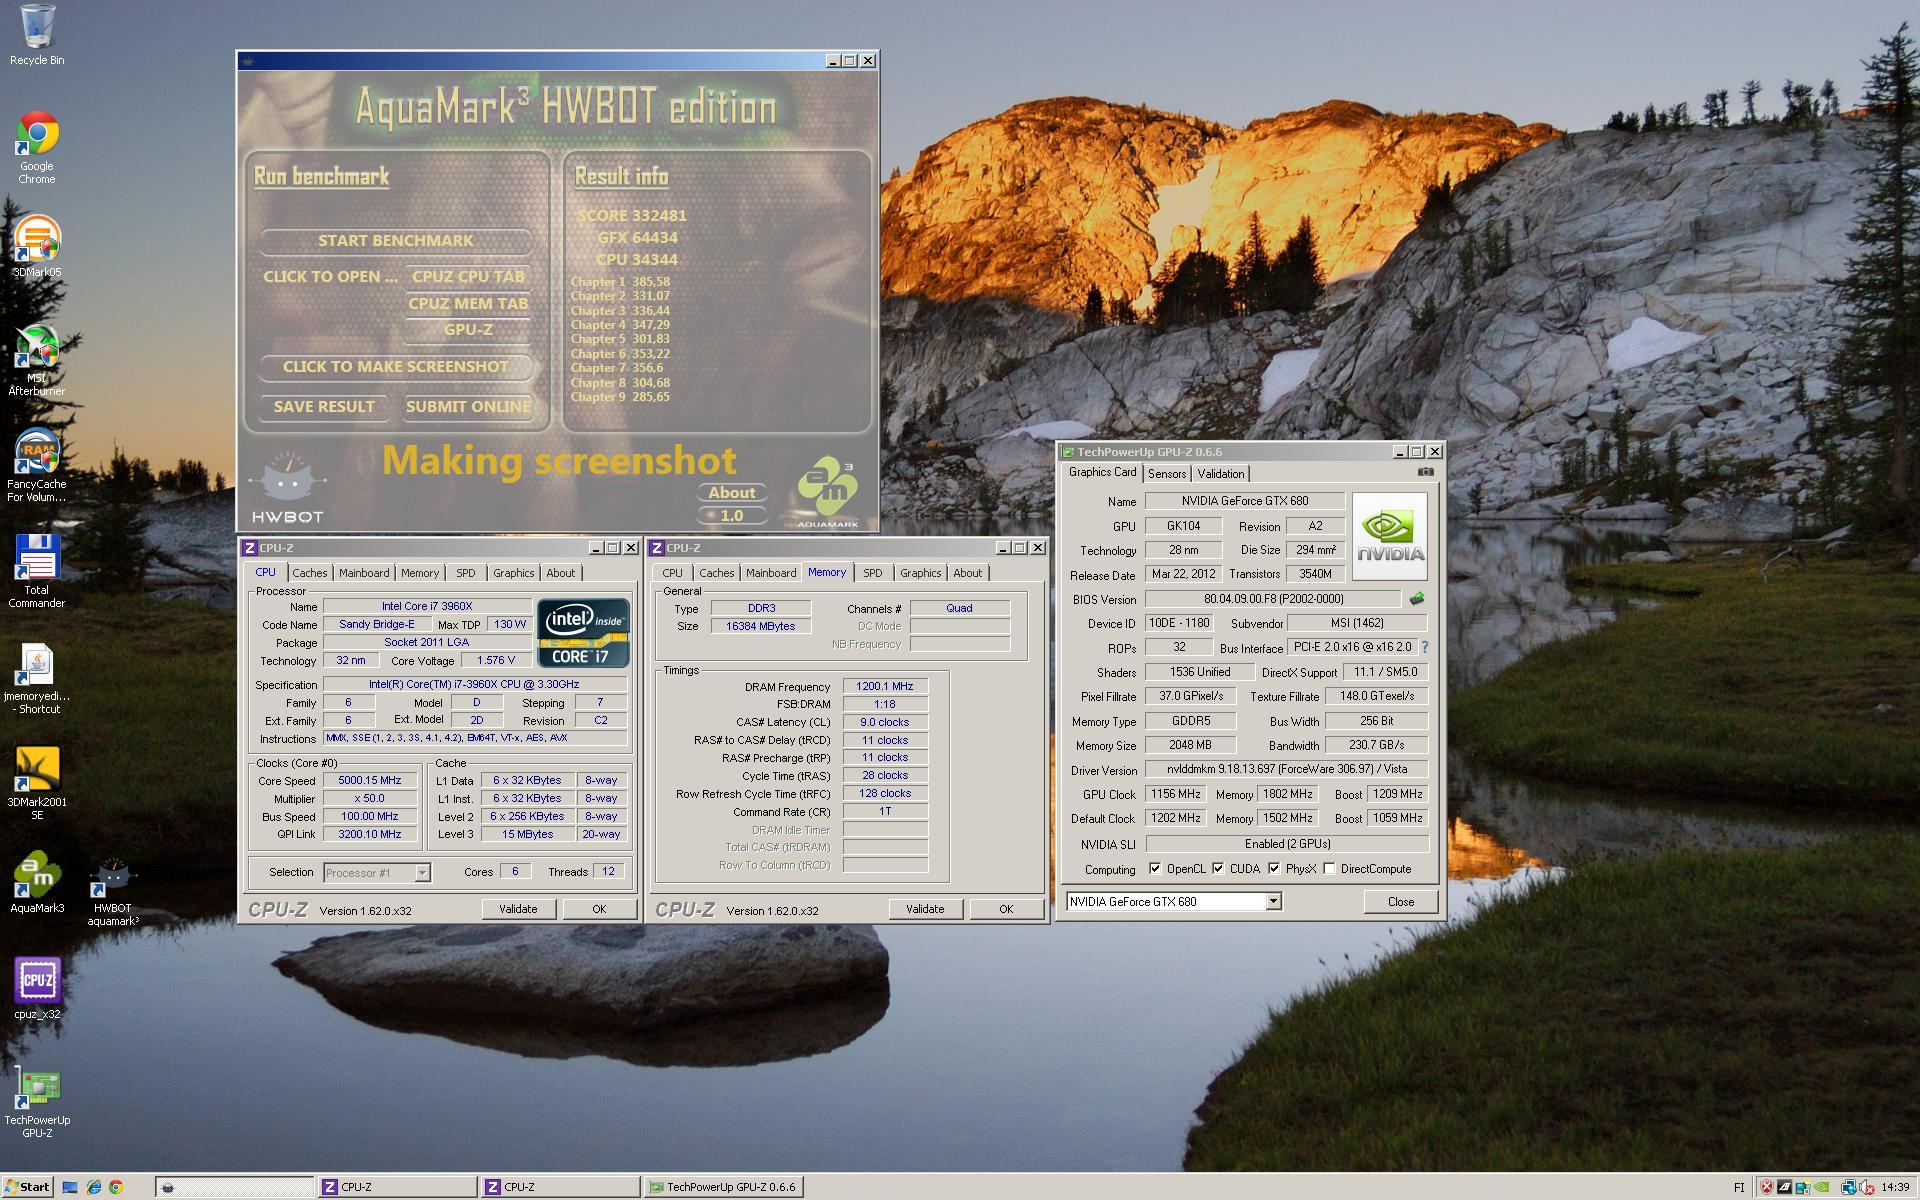Toggle the PhysX checkbox
This screenshot has width=1920, height=1200.
(x=1274, y=869)
